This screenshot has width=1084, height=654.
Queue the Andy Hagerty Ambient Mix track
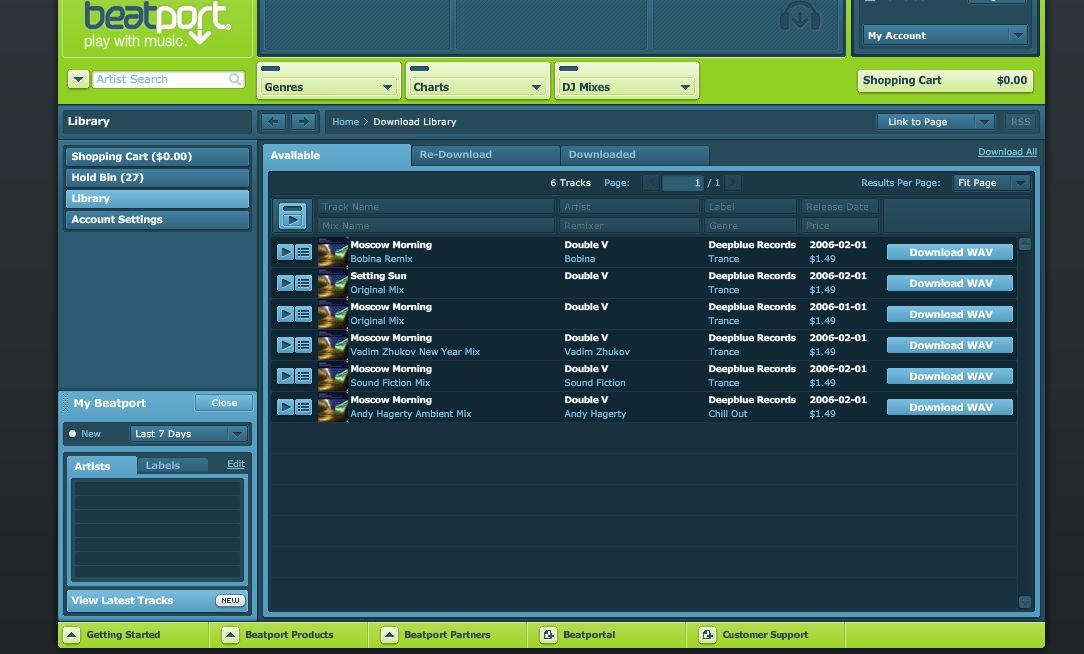303,407
